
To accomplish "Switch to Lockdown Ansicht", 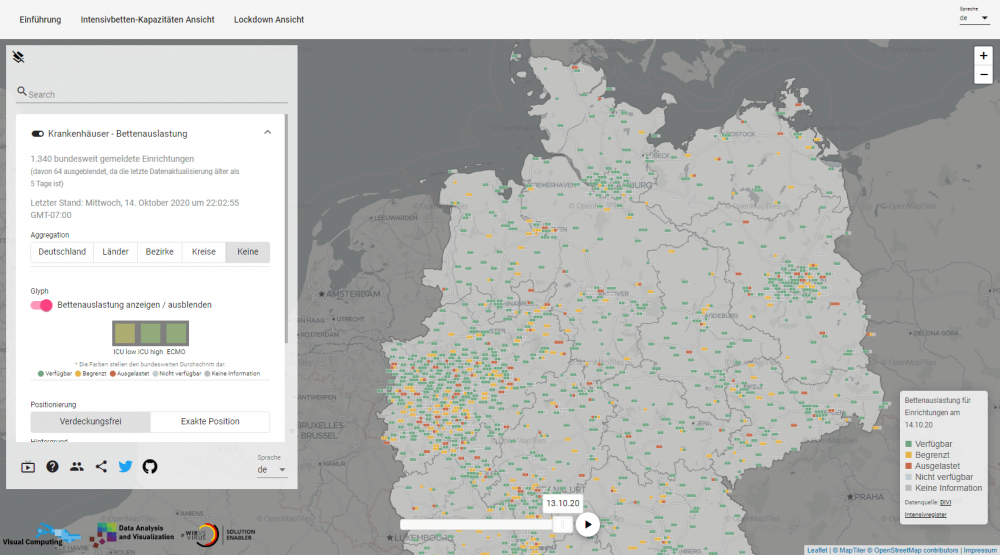I will [268, 20].
